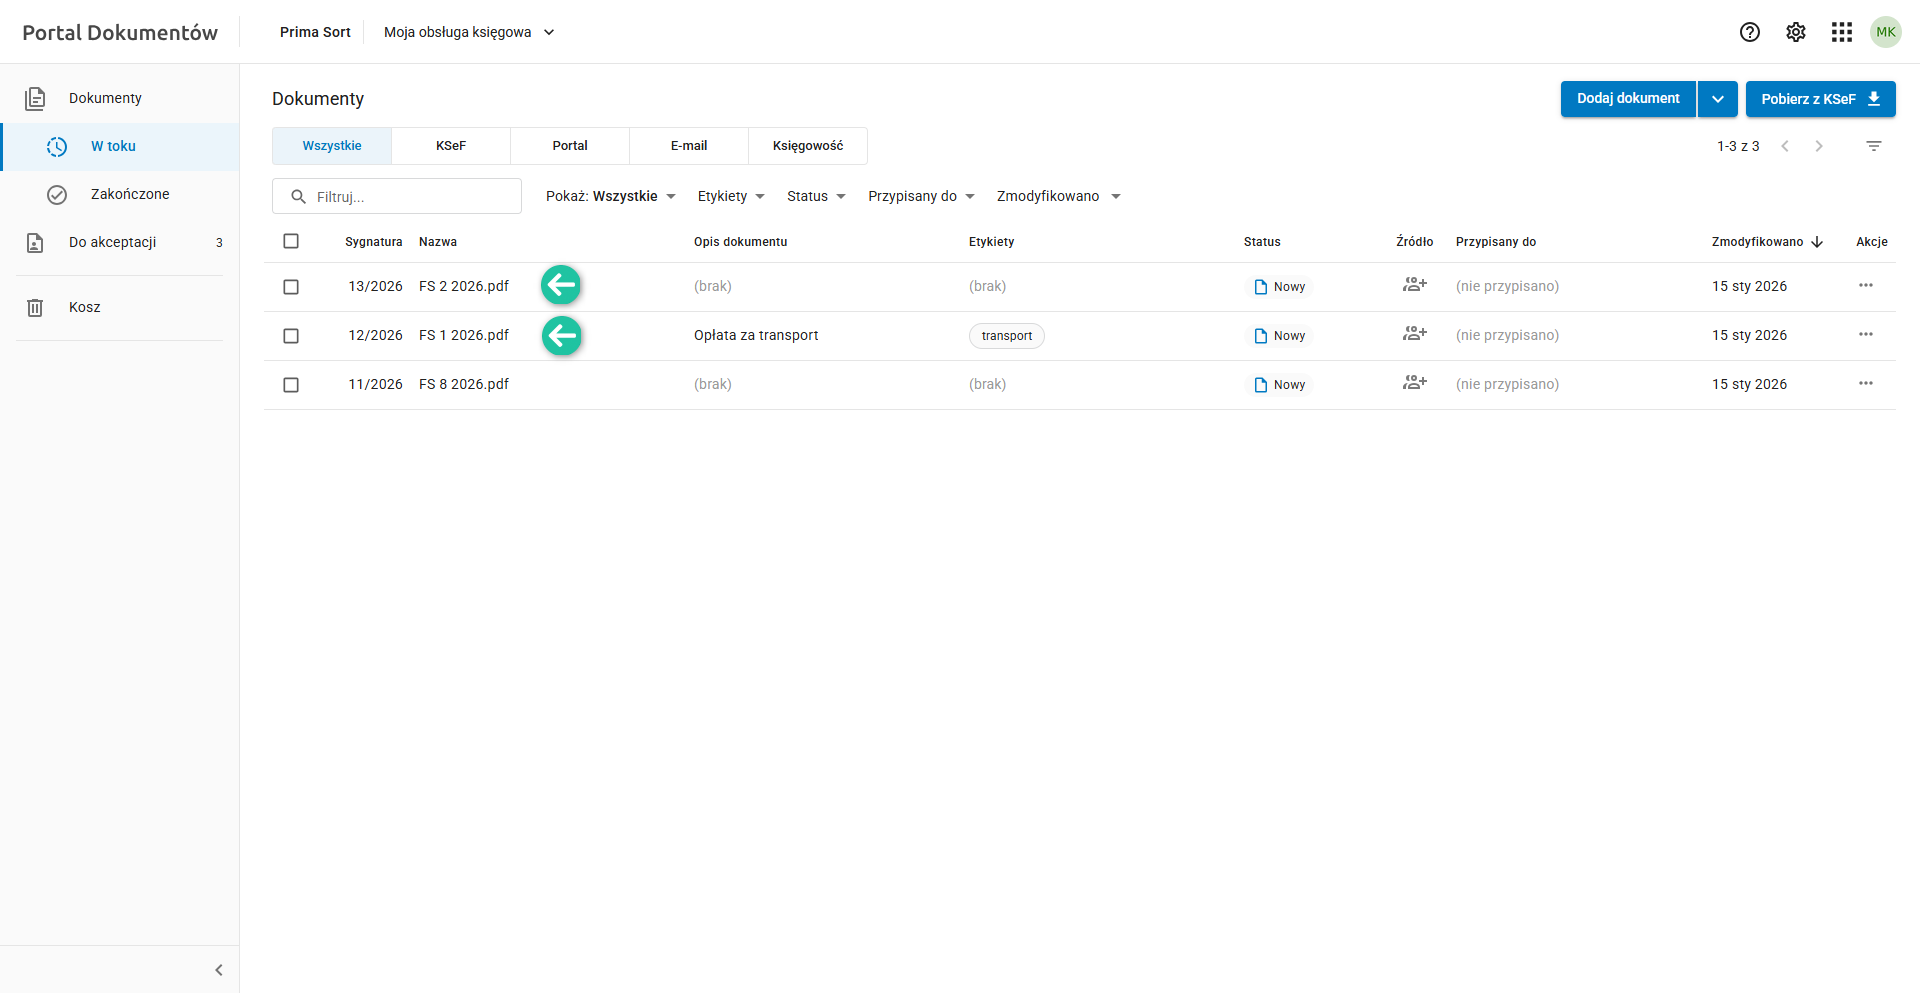Check the box for document 13/2026
1920x993 pixels.
pyautogui.click(x=291, y=287)
